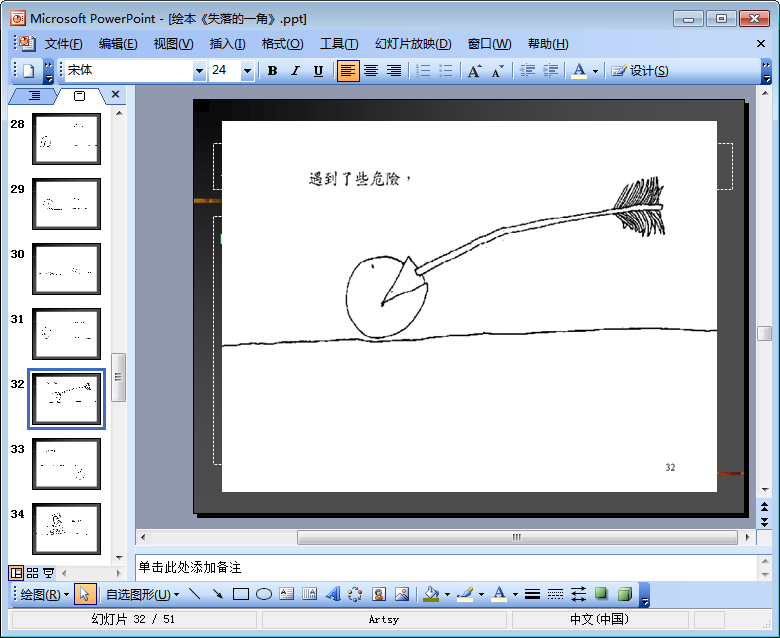Viewport: 780px width, 638px height.
Task: Increase indent level
Action: pos(550,71)
